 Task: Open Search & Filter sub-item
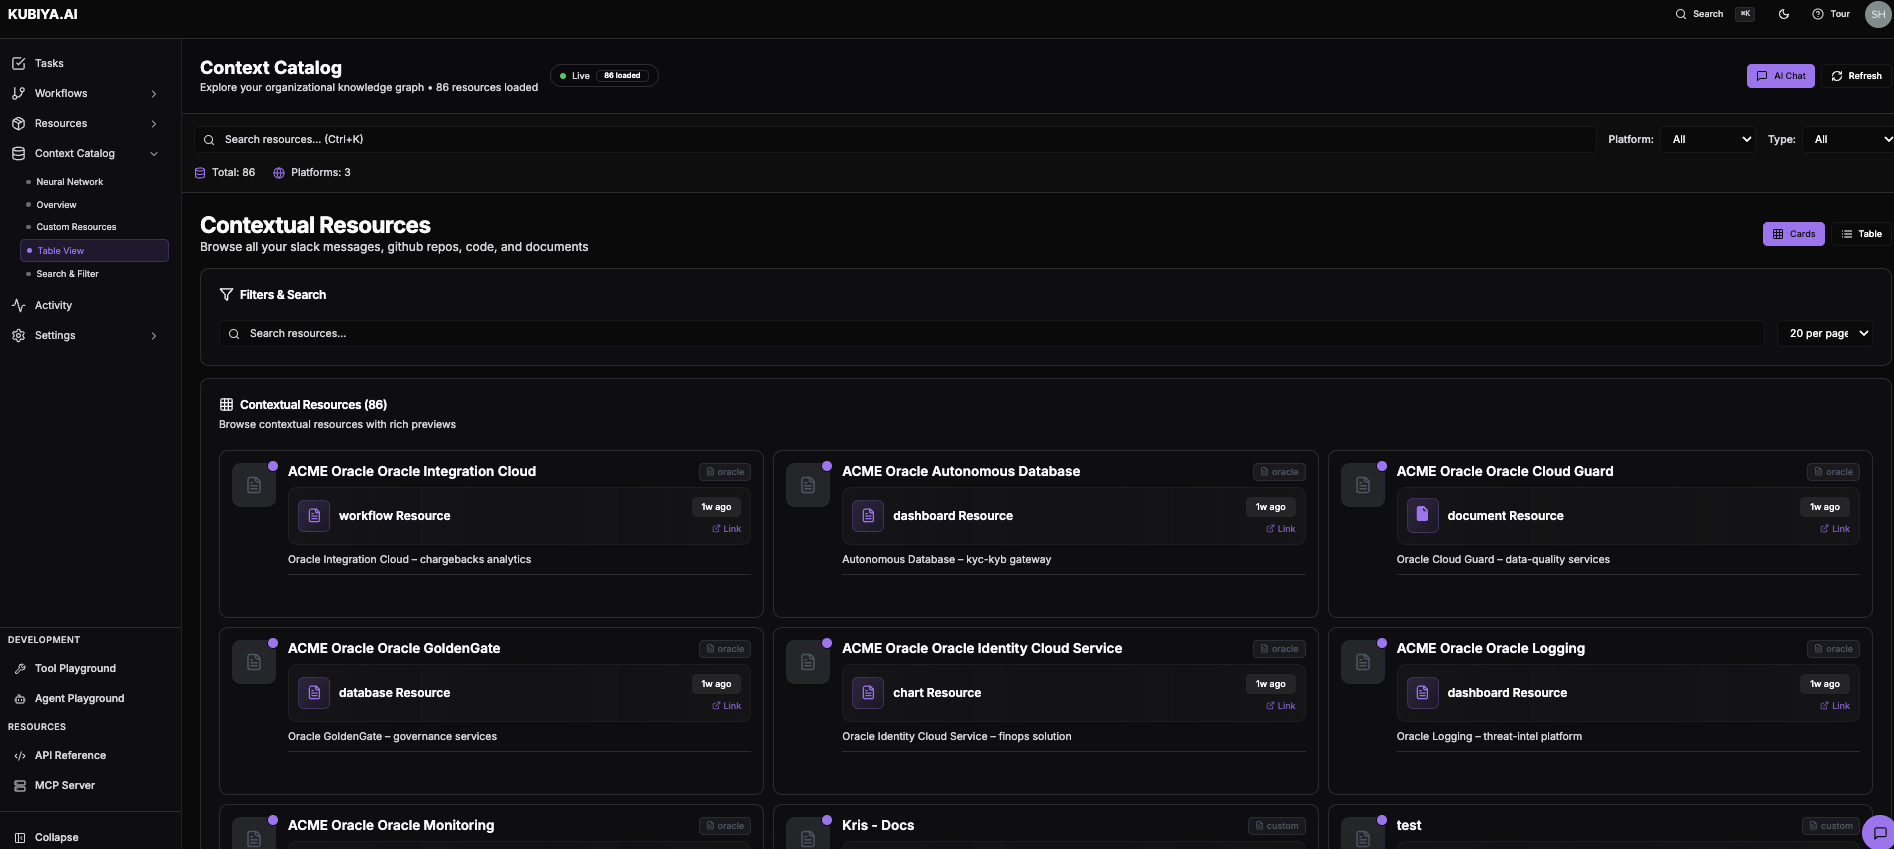click(68, 274)
